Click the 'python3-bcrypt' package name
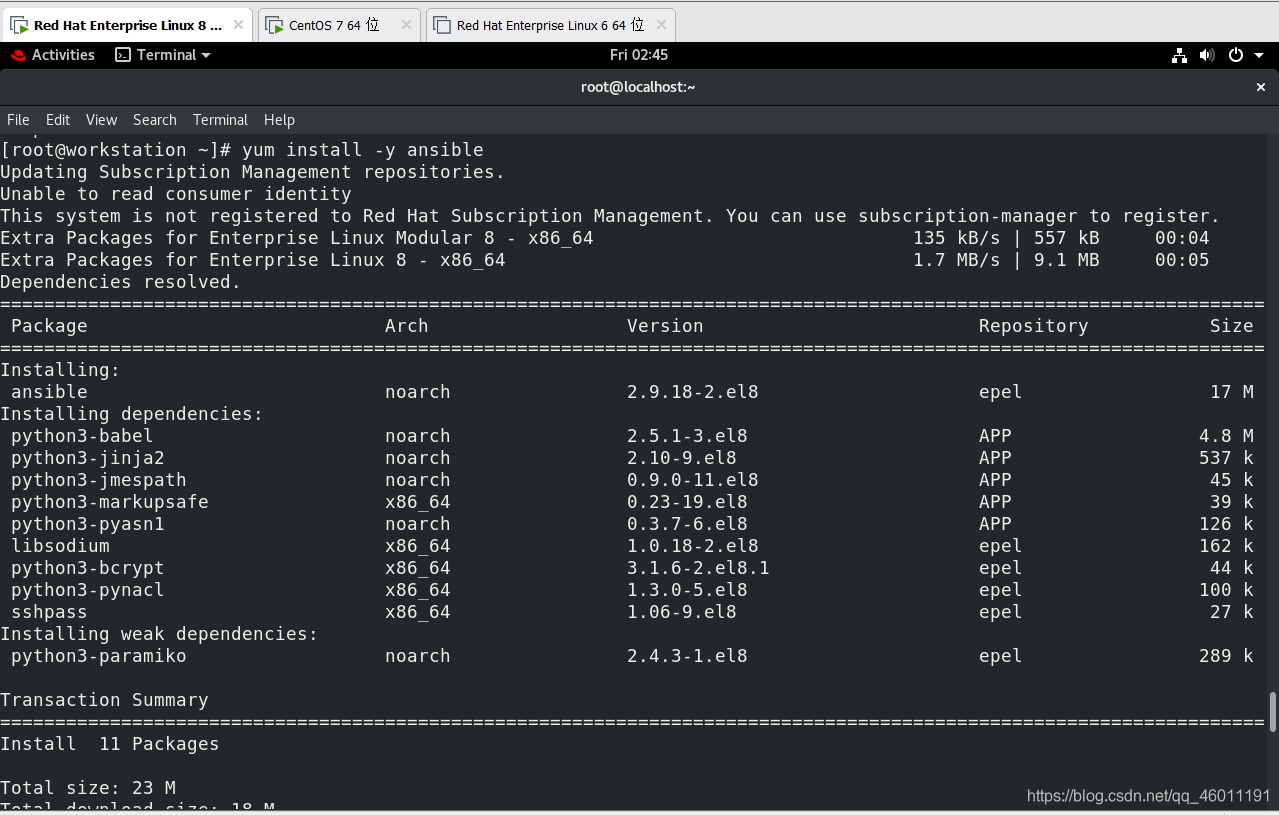The width and height of the screenshot is (1279, 815). tap(88, 568)
